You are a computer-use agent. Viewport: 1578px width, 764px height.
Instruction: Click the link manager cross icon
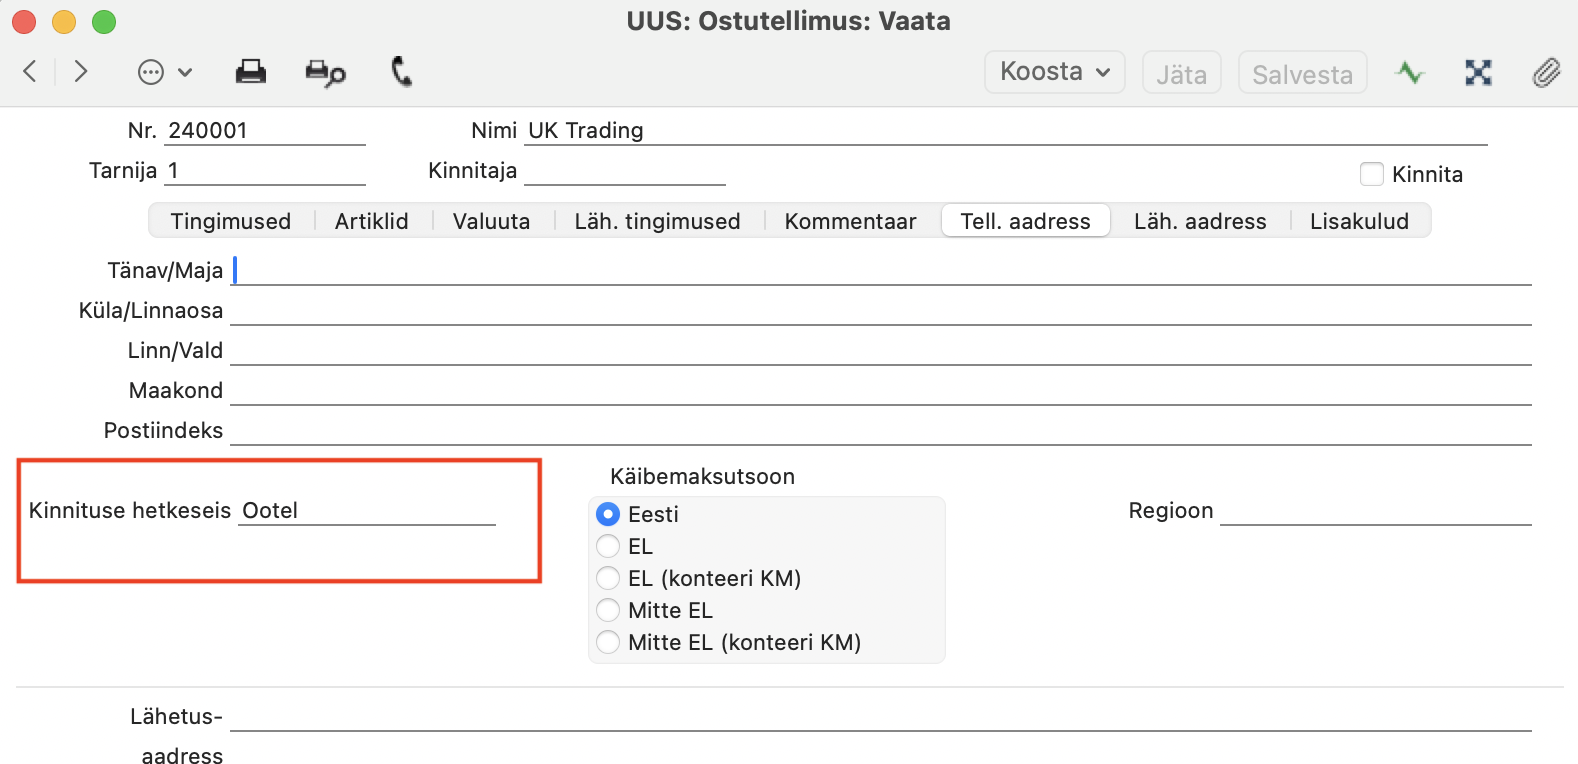(x=1478, y=72)
